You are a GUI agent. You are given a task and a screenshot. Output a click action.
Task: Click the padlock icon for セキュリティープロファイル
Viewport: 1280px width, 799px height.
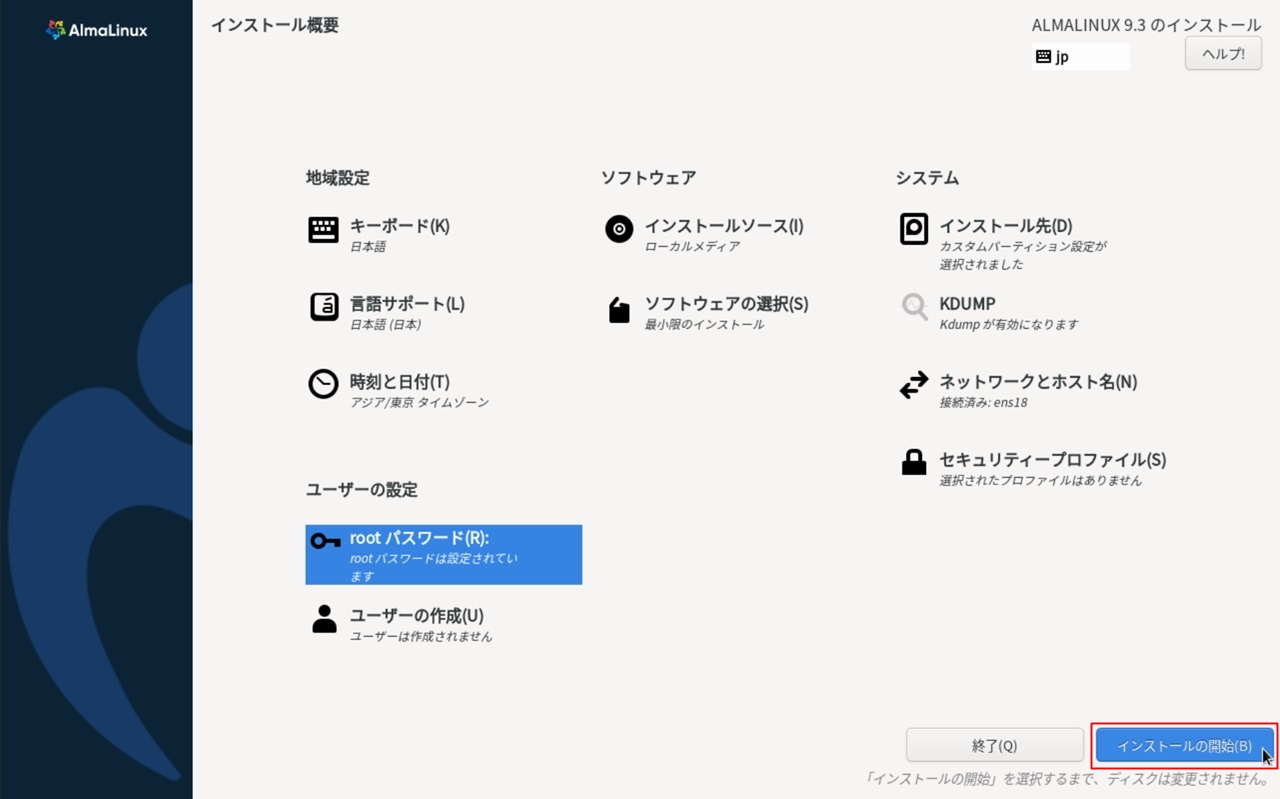tap(914, 462)
